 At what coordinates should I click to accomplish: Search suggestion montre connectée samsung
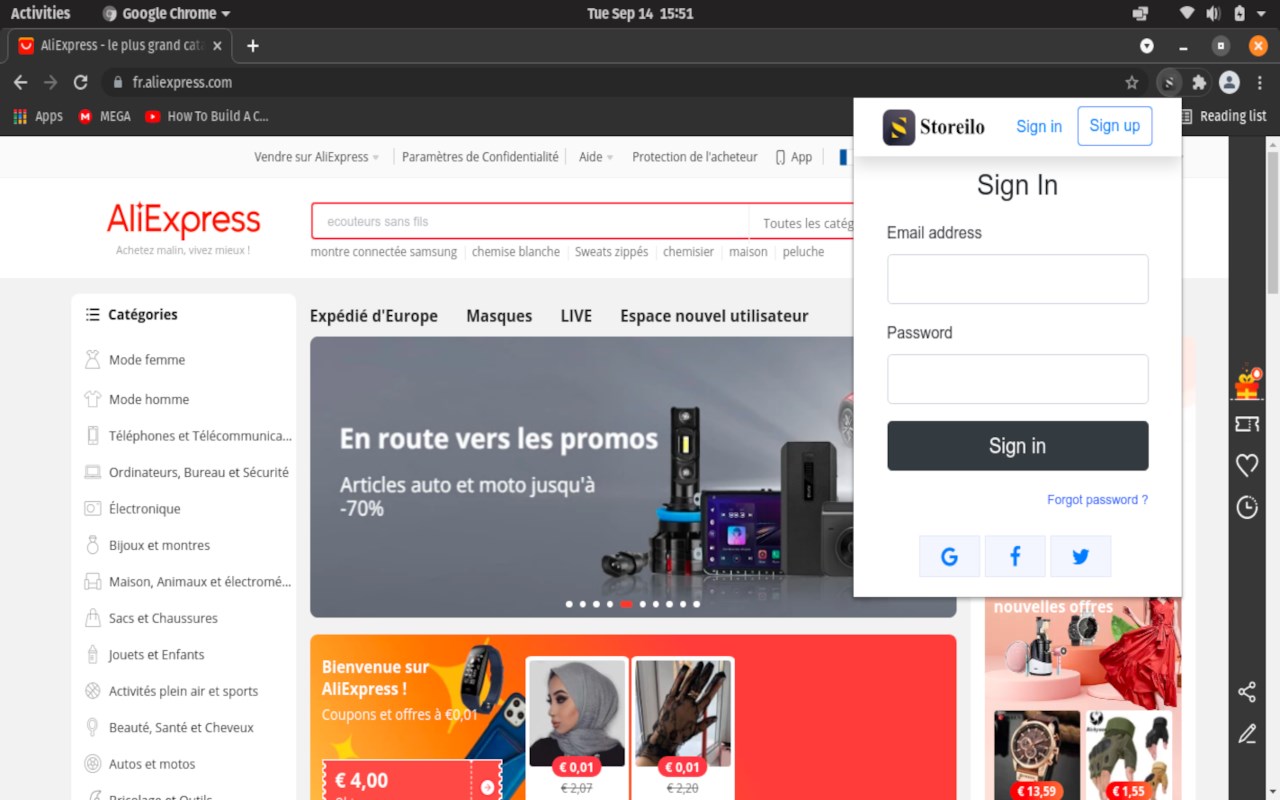point(384,252)
